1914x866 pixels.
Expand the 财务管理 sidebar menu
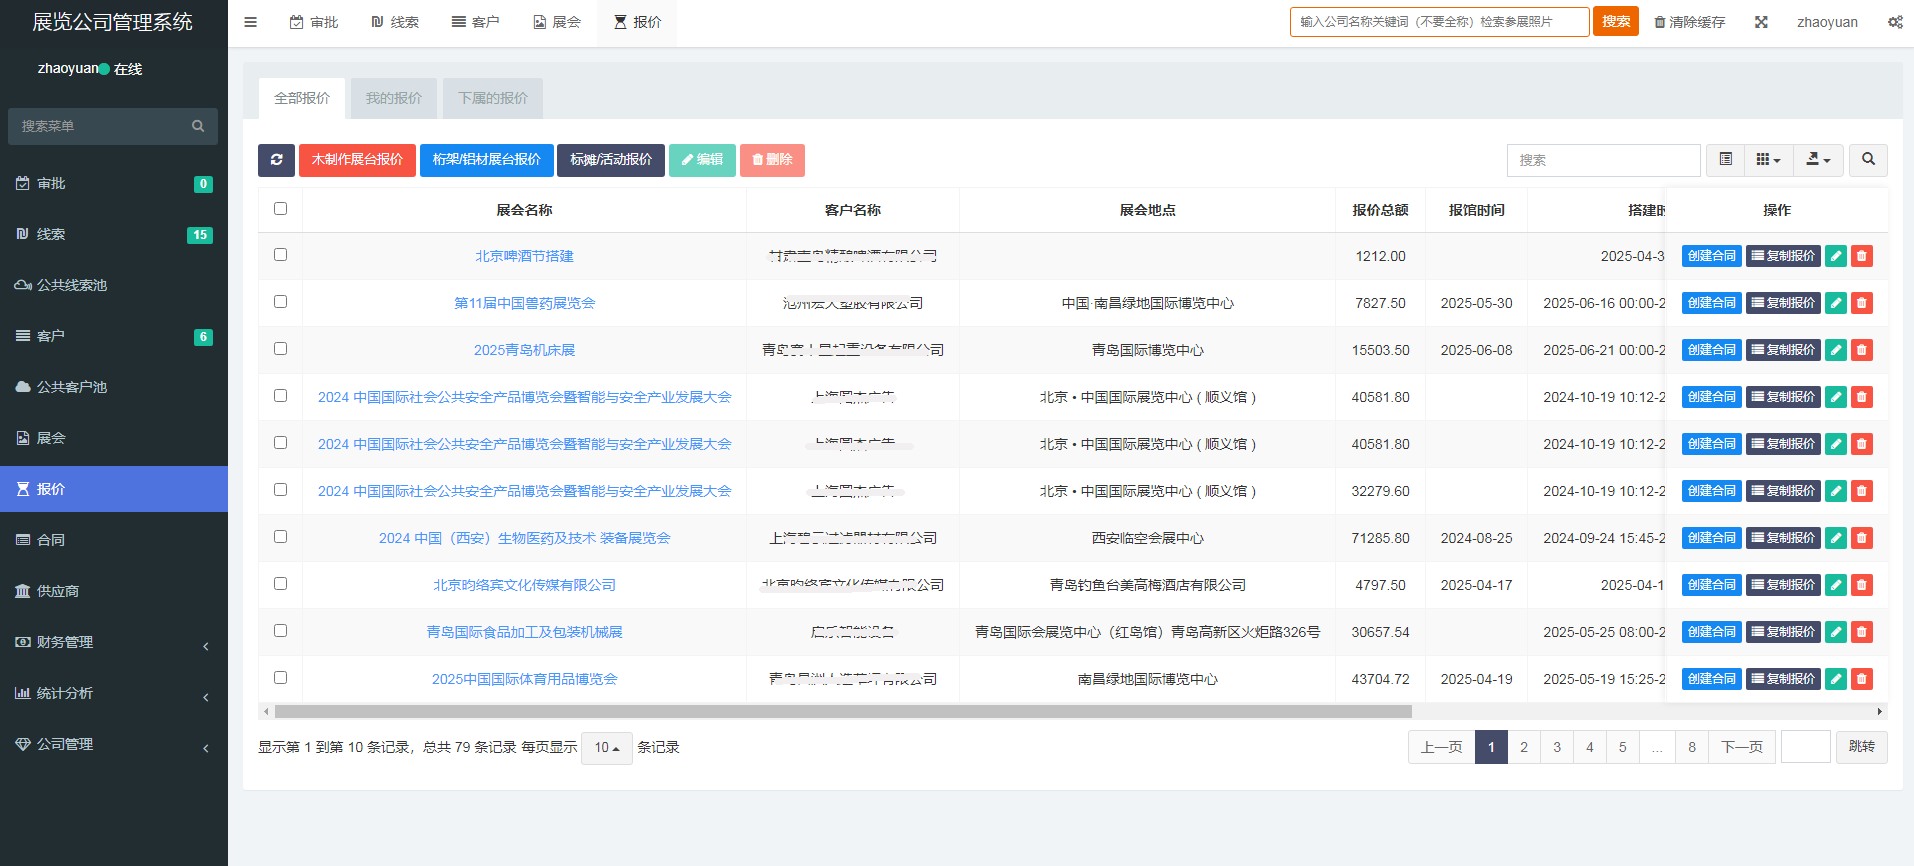click(114, 642)
